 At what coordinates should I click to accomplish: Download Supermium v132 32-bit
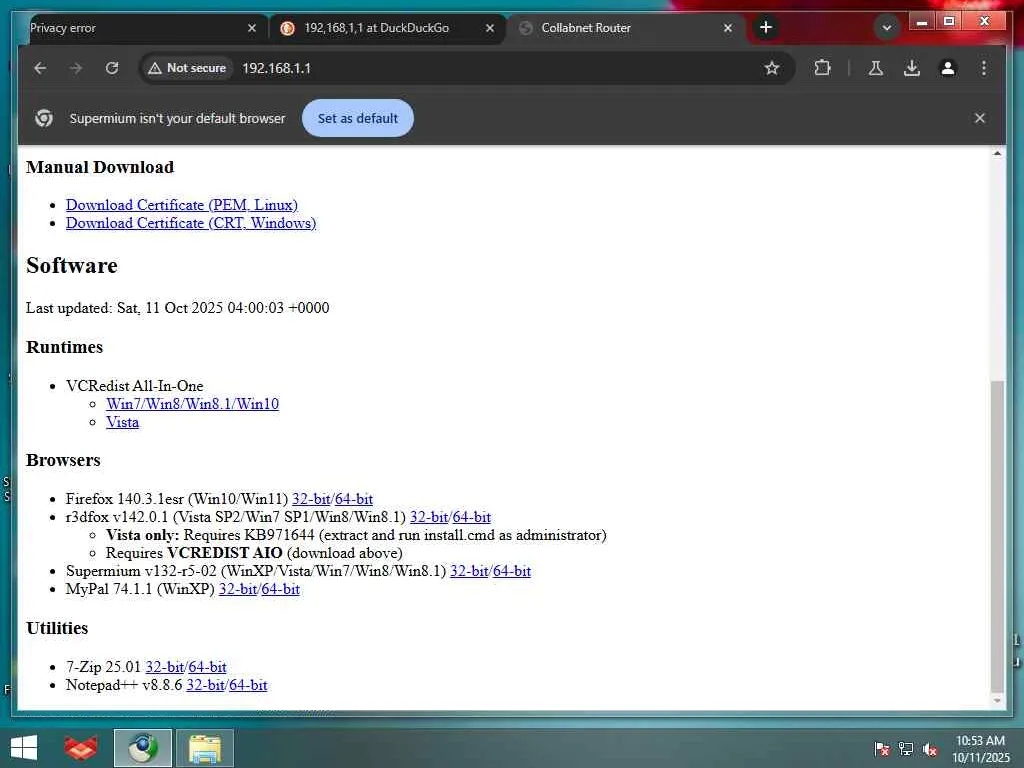click(469, 571)
